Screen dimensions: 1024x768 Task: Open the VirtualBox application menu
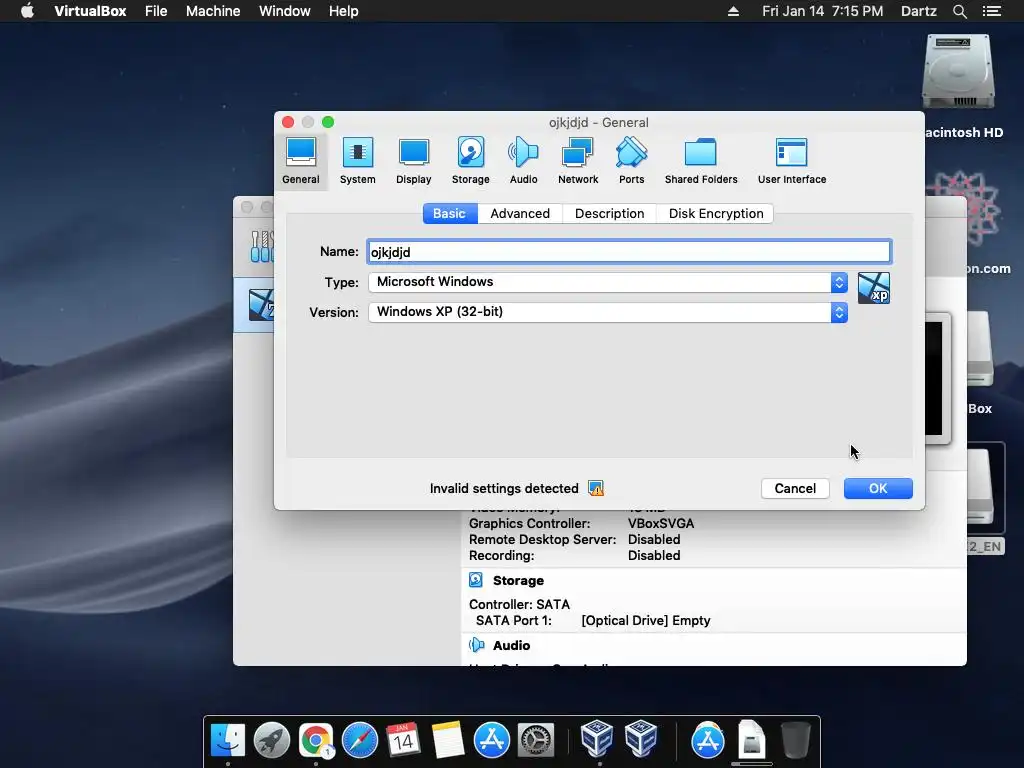(90, 11)
